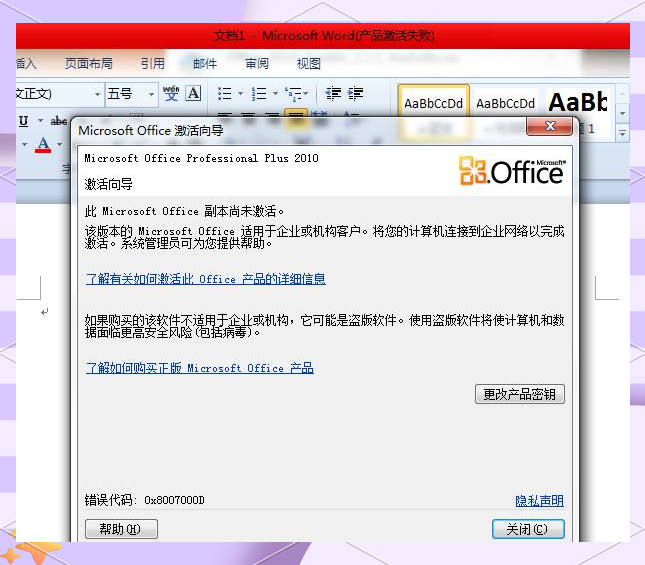645x565 pixels.
Task: Click the 帮助(H) button
Action: tap(121, 529)
